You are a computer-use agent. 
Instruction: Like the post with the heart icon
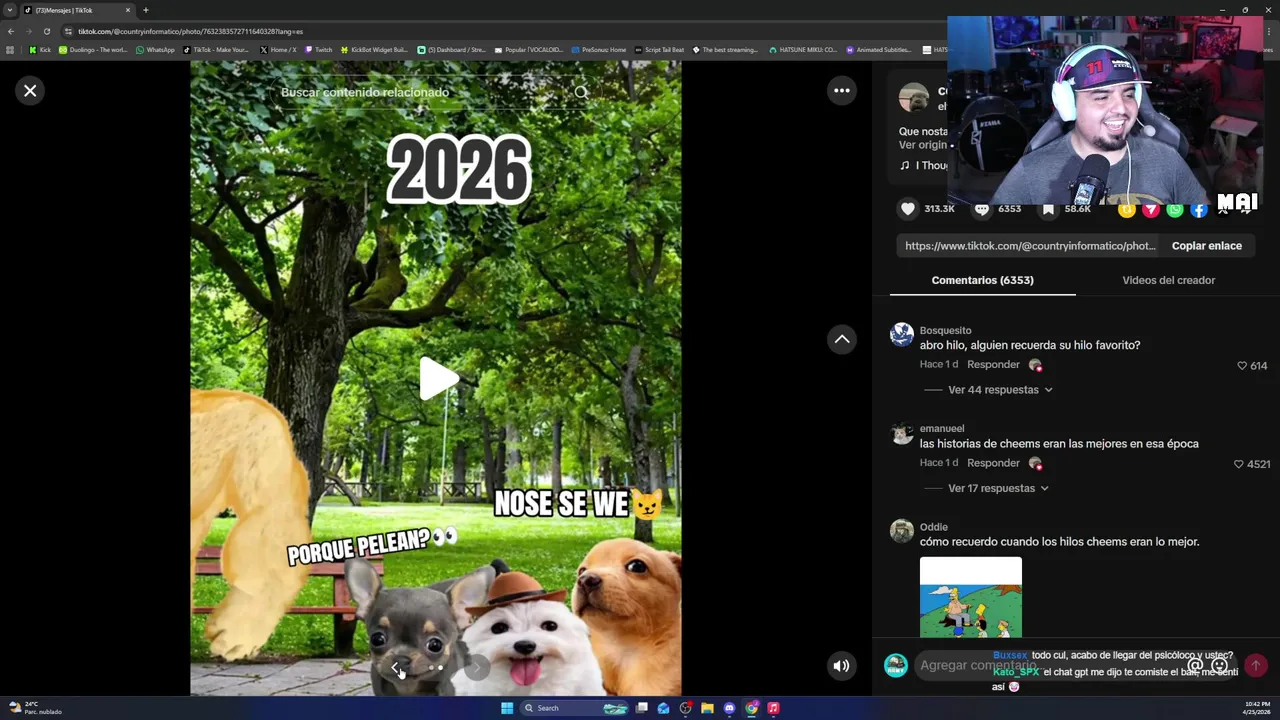click(x=908, y=209)
